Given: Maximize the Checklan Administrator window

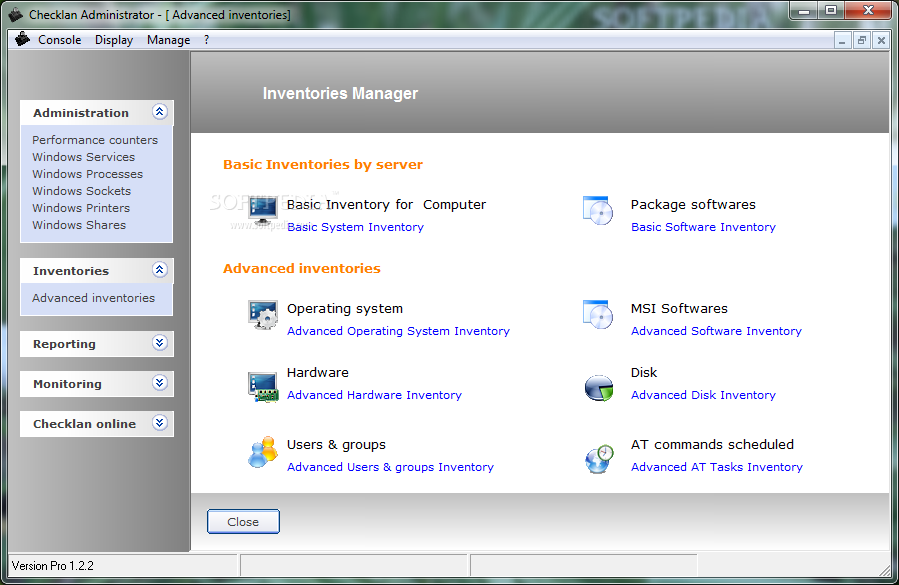Looking at the screenshot, I should click(x=831, y=10).
